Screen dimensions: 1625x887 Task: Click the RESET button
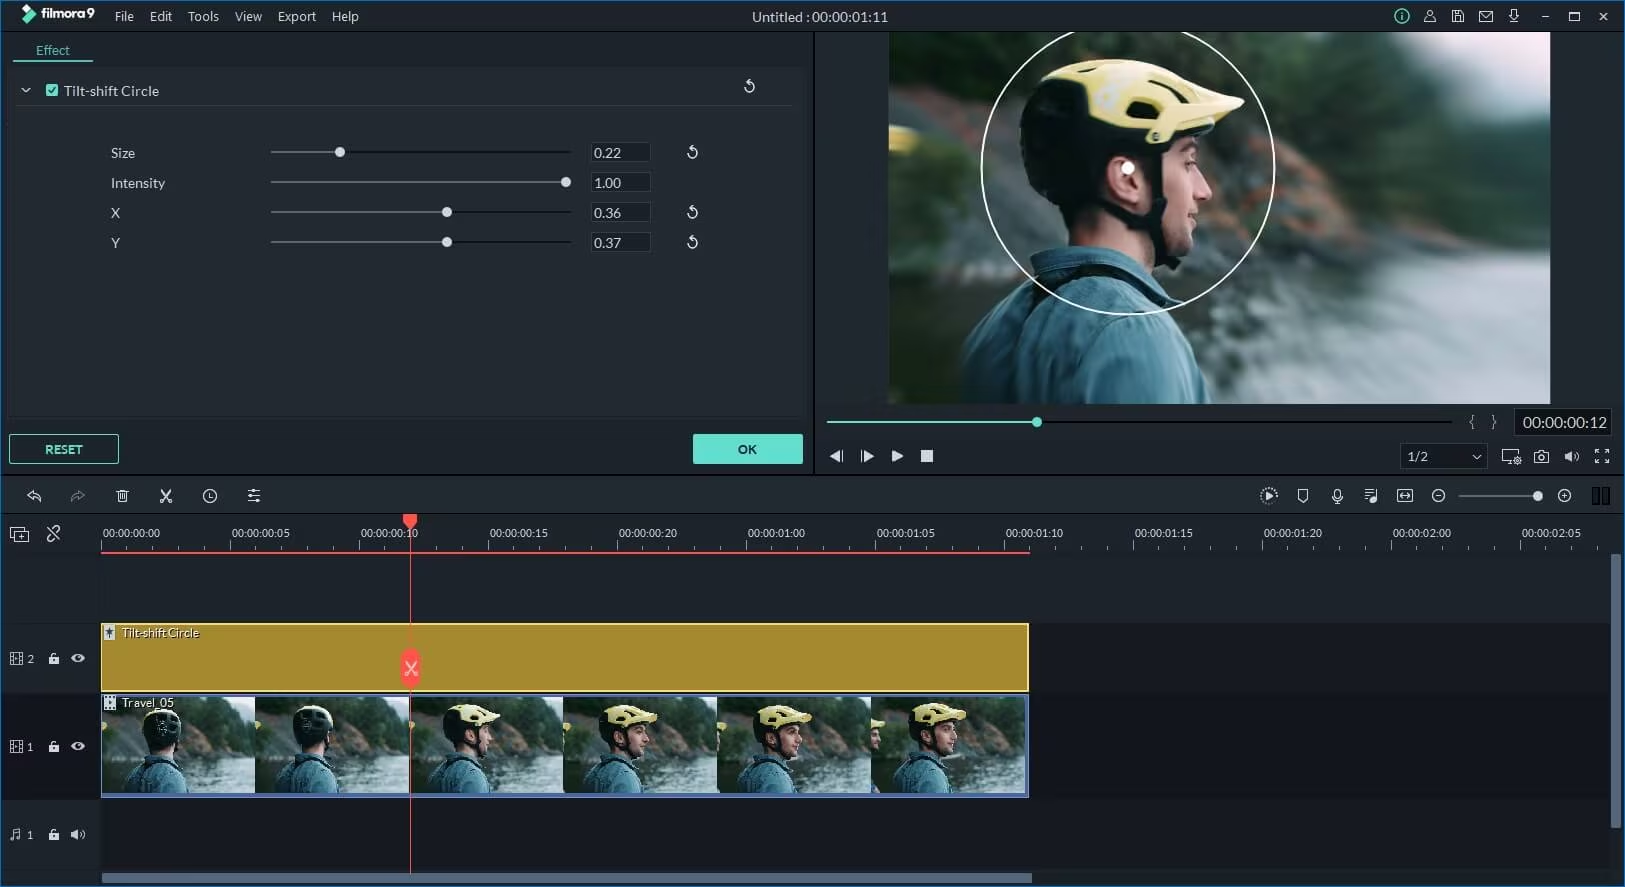(x=64, y=449)
